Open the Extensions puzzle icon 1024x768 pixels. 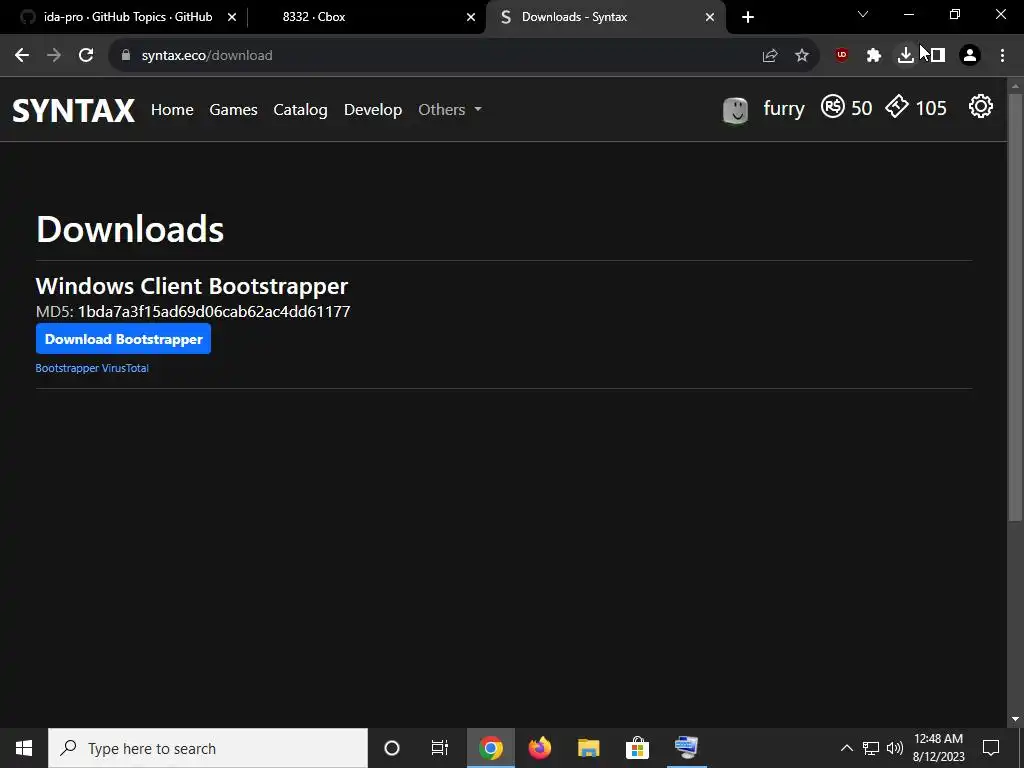(874, 56)
